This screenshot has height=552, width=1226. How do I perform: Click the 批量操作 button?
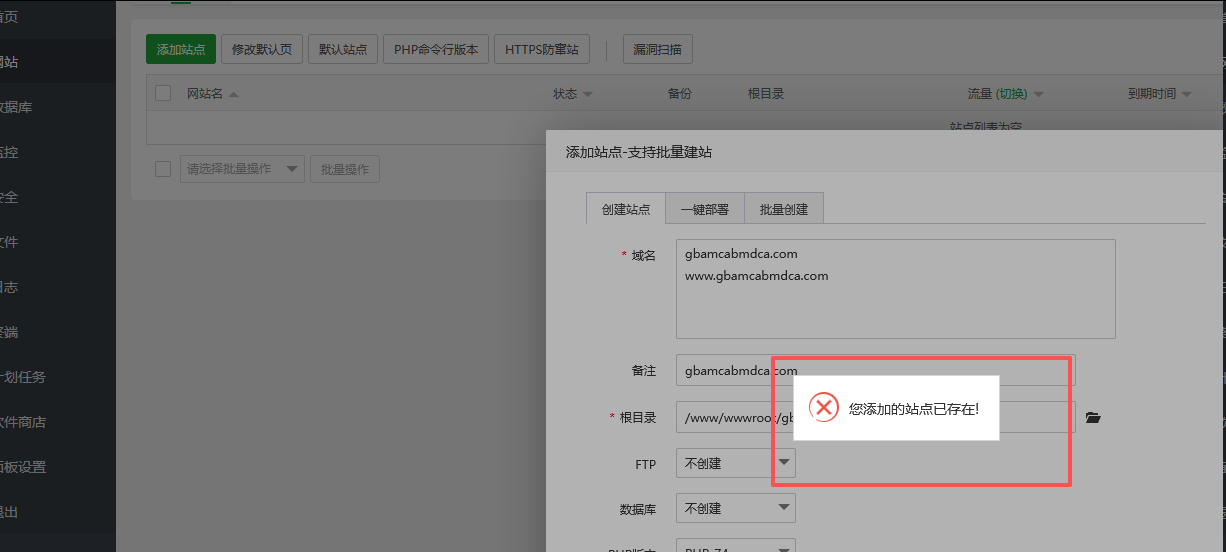coord(345,169)
